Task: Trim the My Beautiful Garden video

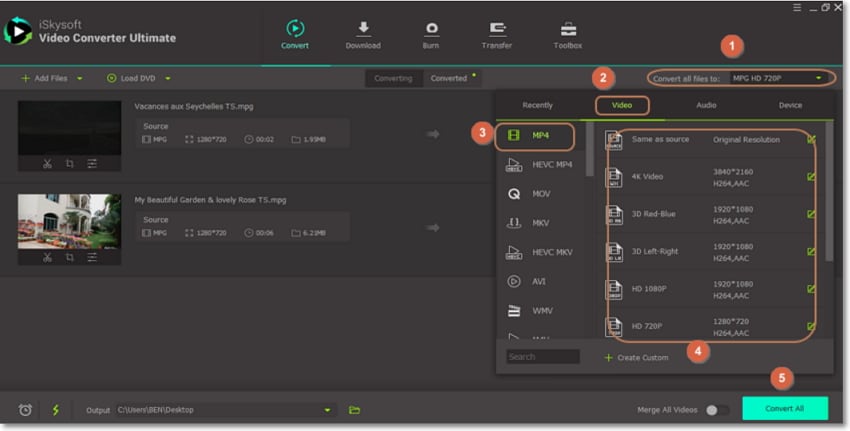Action: click(x=47, y=257)
